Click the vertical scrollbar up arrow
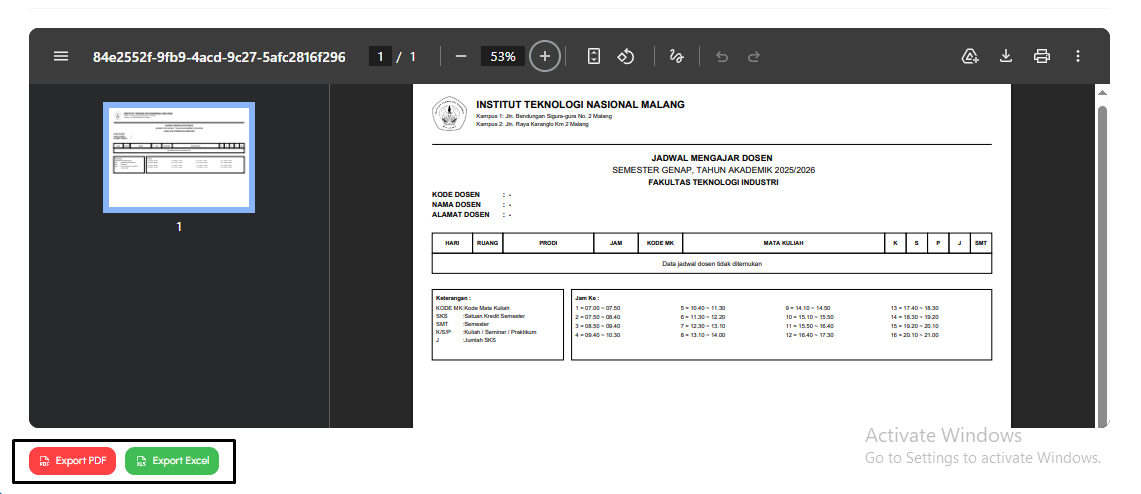This screenshot has height=494, width=1141. pos(1102,93)
